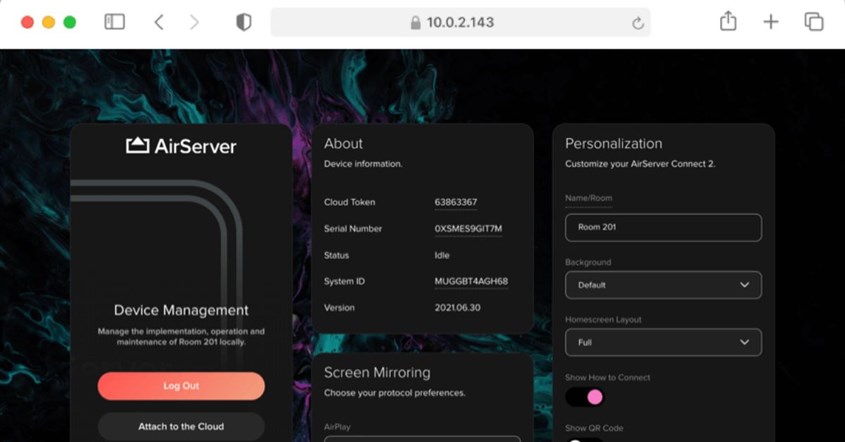845x442 pixels.
Task: Open the Background dropdown set to Default
Action: click(663, 285)
